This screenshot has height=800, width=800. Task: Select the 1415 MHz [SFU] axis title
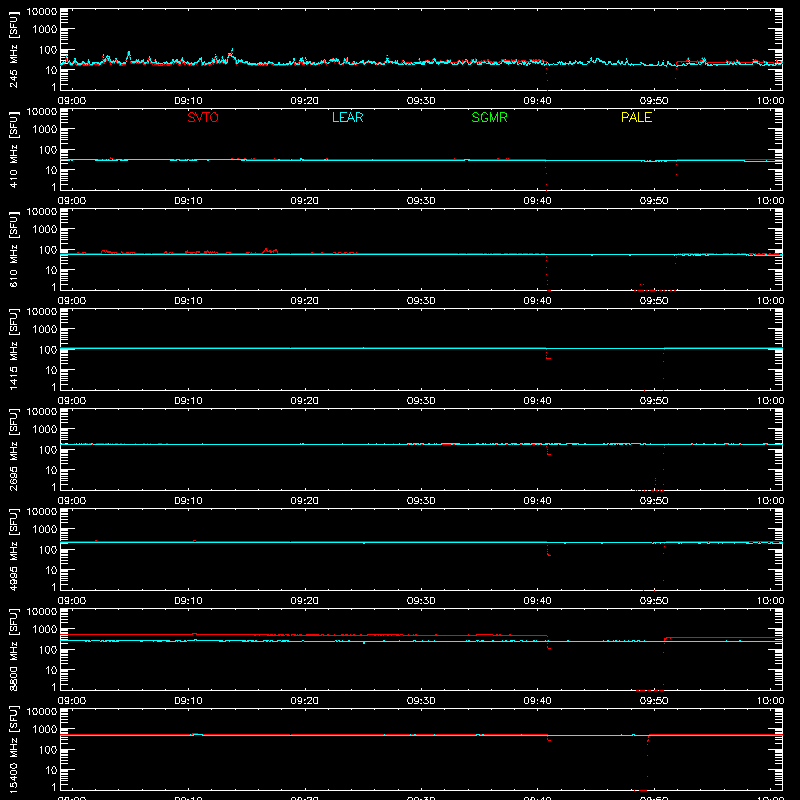[x=13, y=349]
